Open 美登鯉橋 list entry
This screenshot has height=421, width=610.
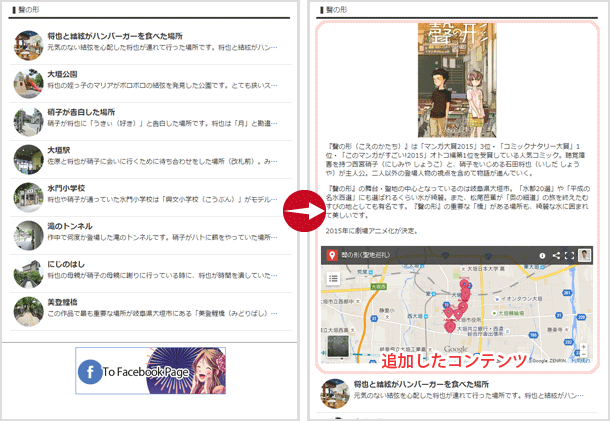coord(151,312)
